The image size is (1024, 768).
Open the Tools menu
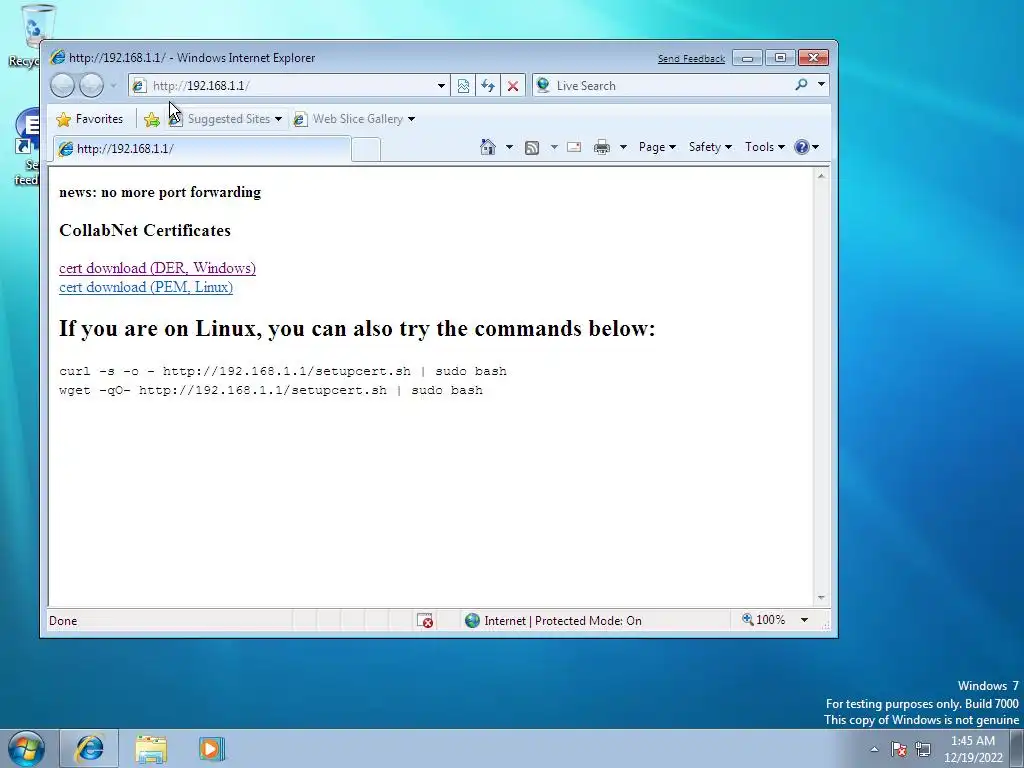point(765,147)
